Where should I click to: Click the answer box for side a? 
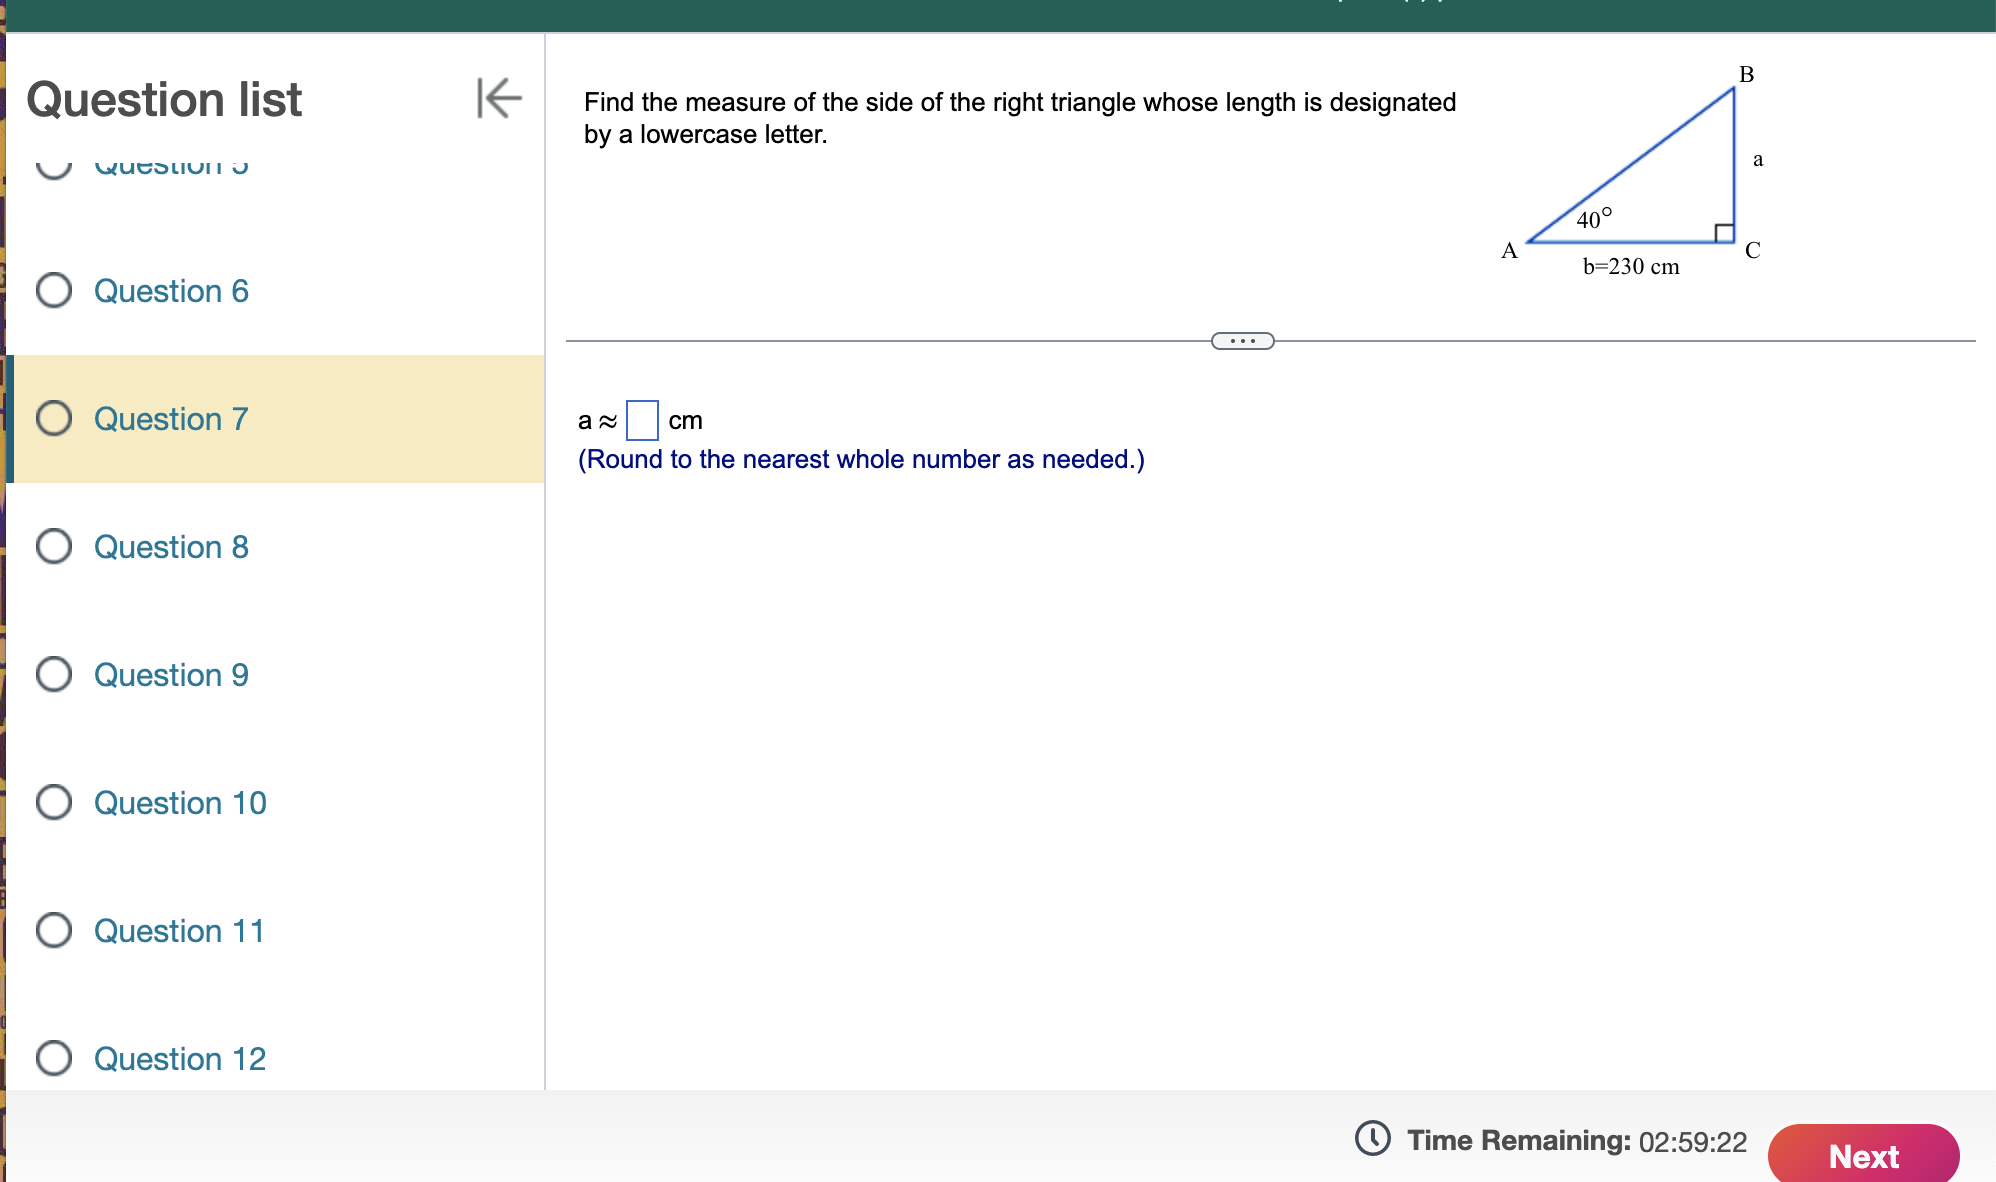click(642, 420)
